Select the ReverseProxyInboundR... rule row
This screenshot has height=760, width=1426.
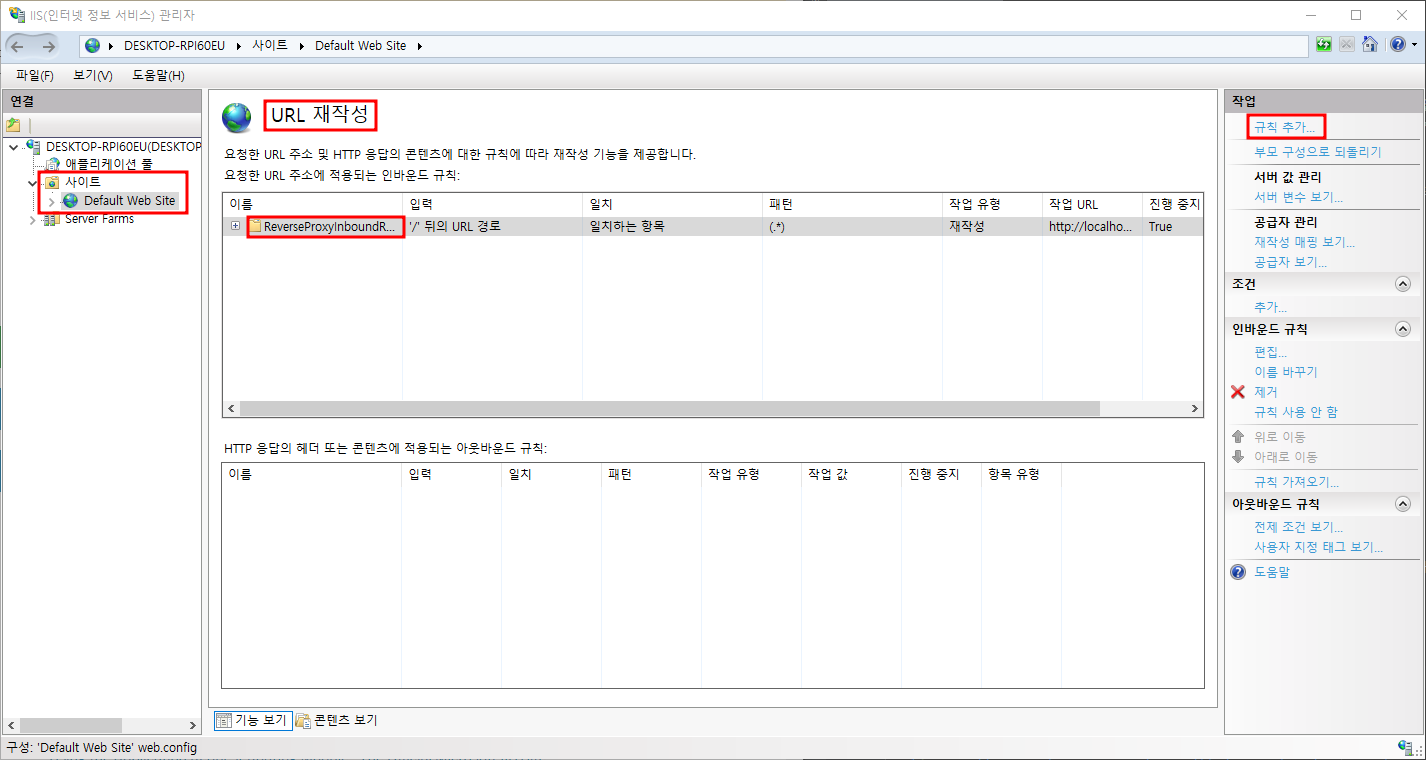(x=712, y=227)
